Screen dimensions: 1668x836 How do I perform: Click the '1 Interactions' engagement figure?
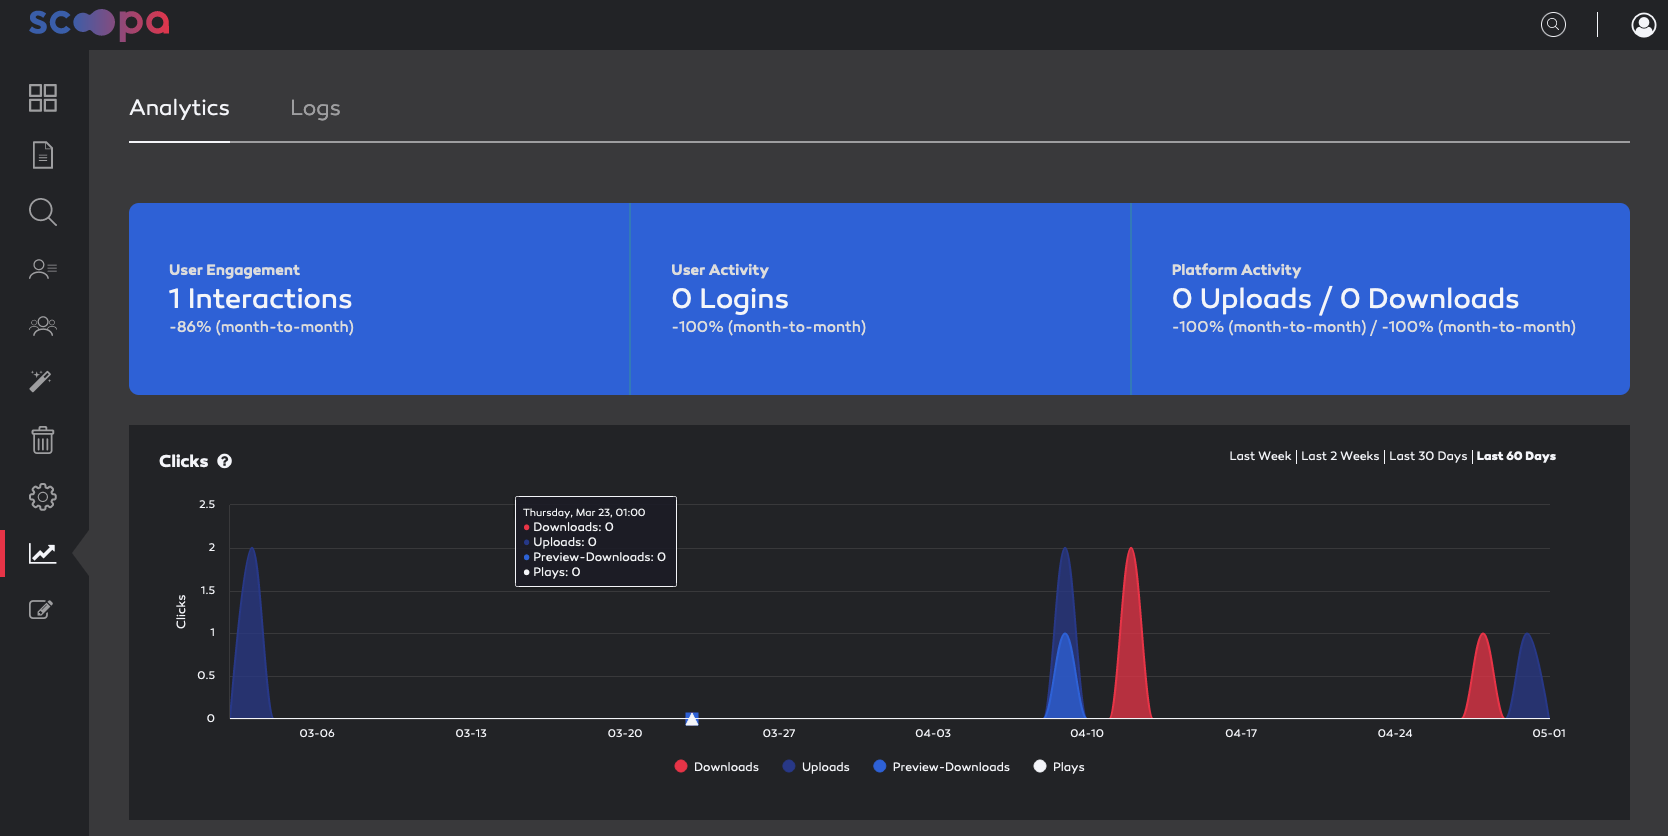[260, 299]
